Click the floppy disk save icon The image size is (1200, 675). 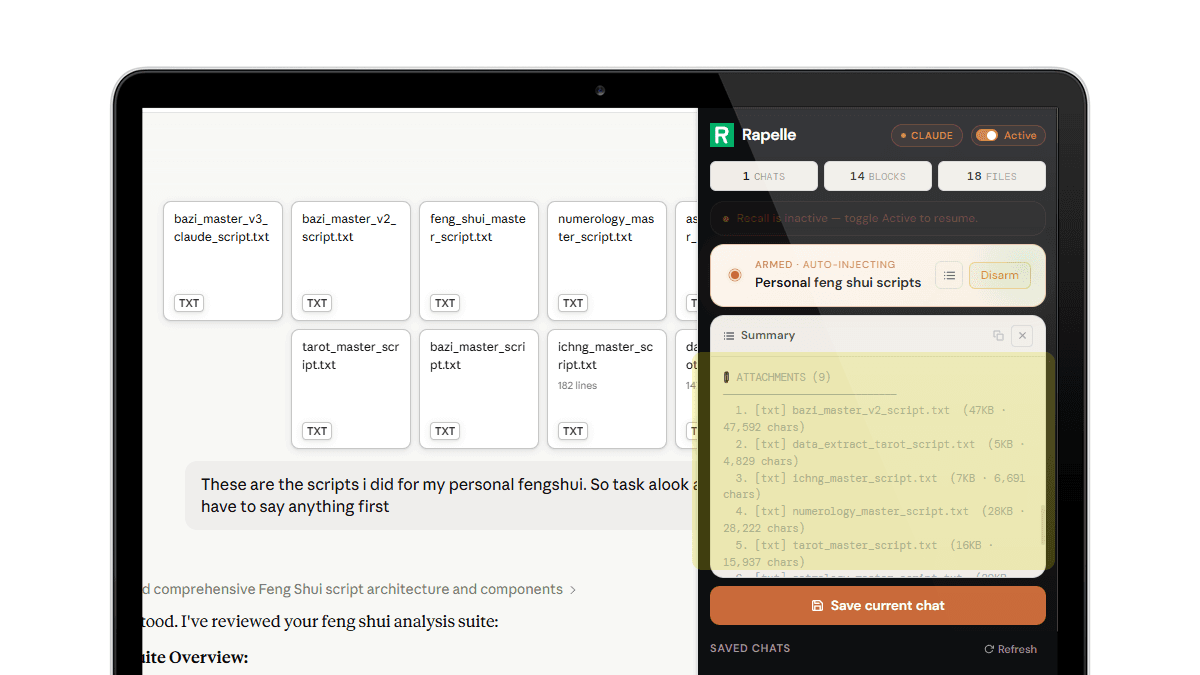coord(817,606)
